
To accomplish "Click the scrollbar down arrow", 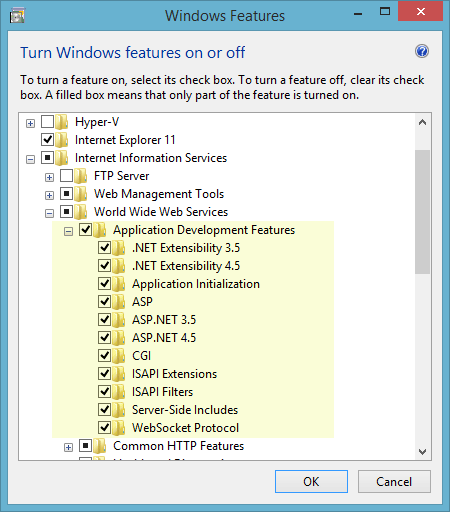I will pos(423,452).
